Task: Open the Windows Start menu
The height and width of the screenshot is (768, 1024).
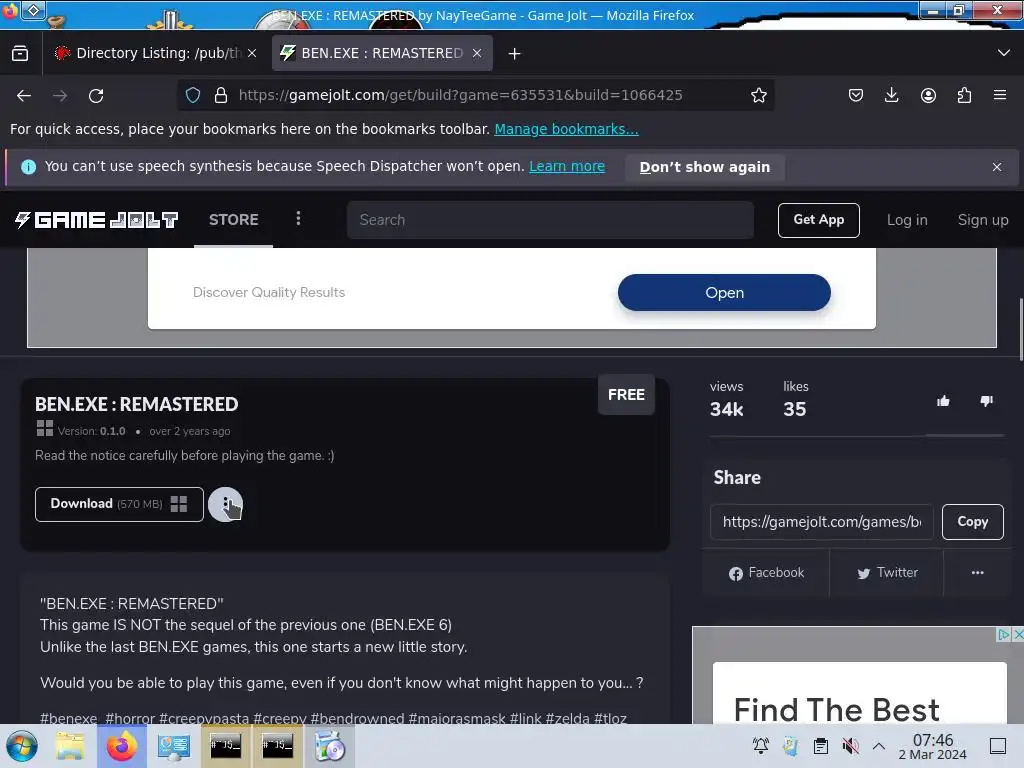Action: tap(22, 746)
